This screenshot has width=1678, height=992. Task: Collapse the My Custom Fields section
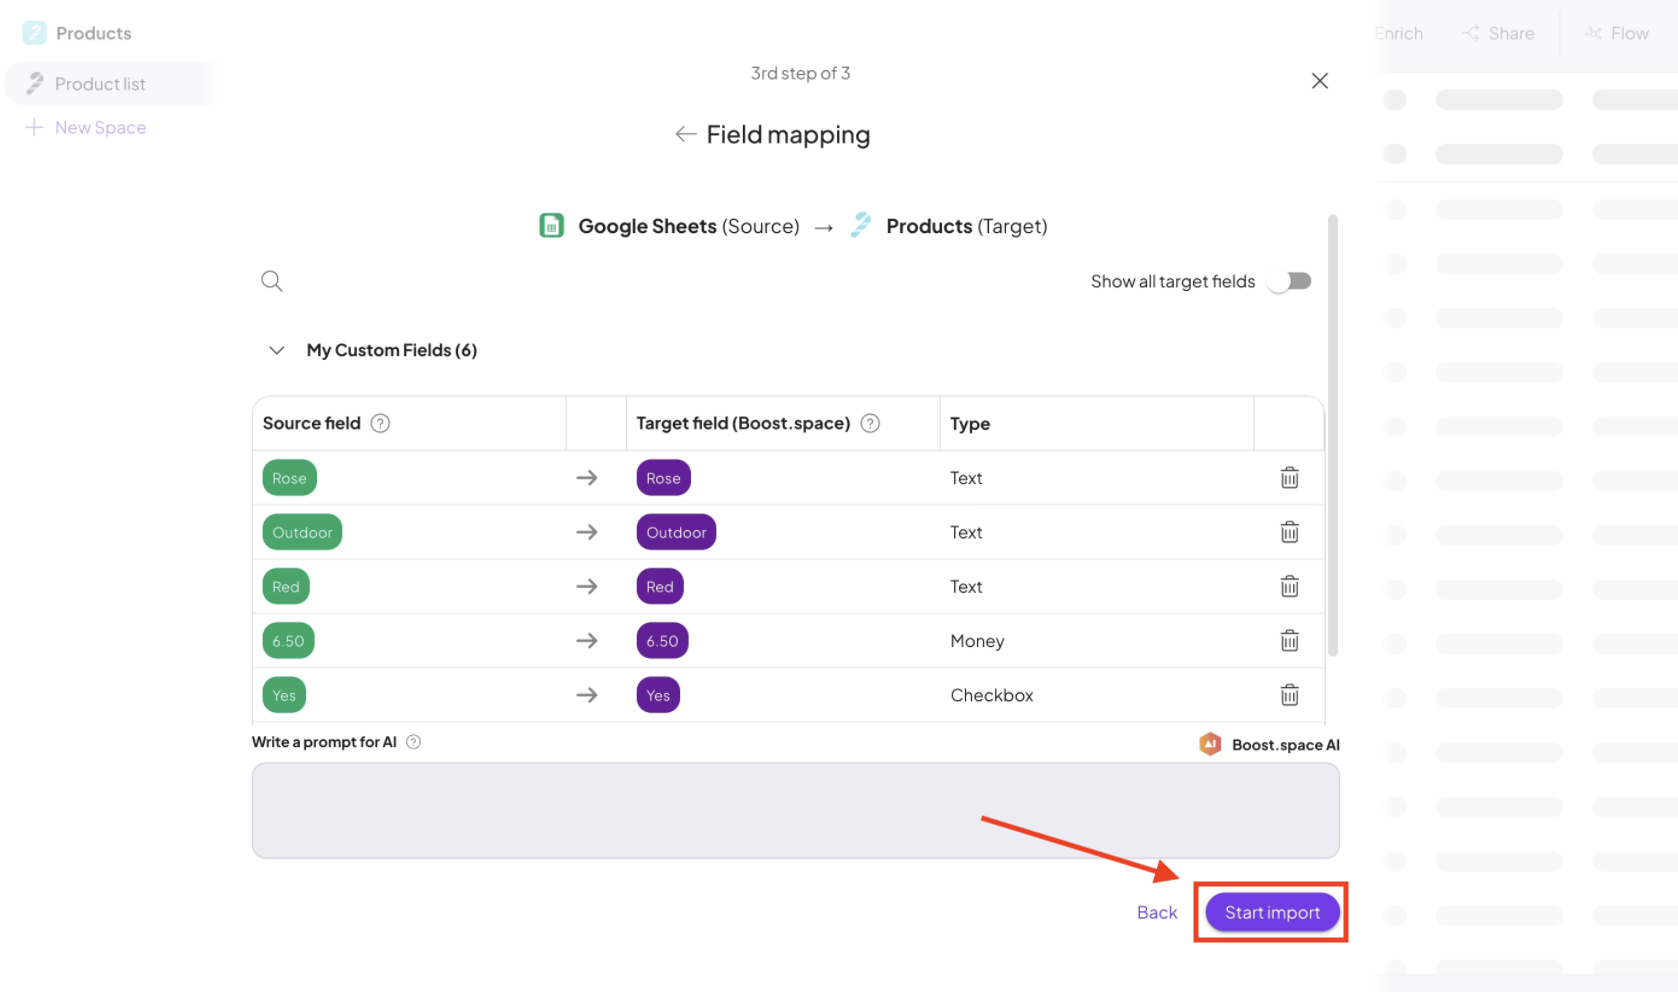point(277,350)
